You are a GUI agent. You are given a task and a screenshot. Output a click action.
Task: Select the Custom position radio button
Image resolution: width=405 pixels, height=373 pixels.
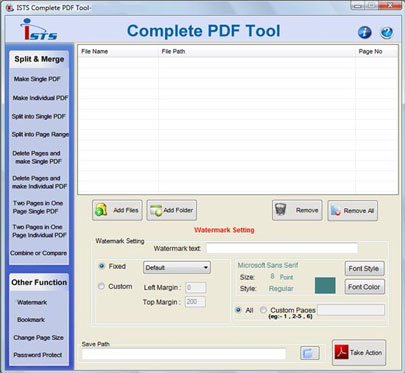coord(101,286)
